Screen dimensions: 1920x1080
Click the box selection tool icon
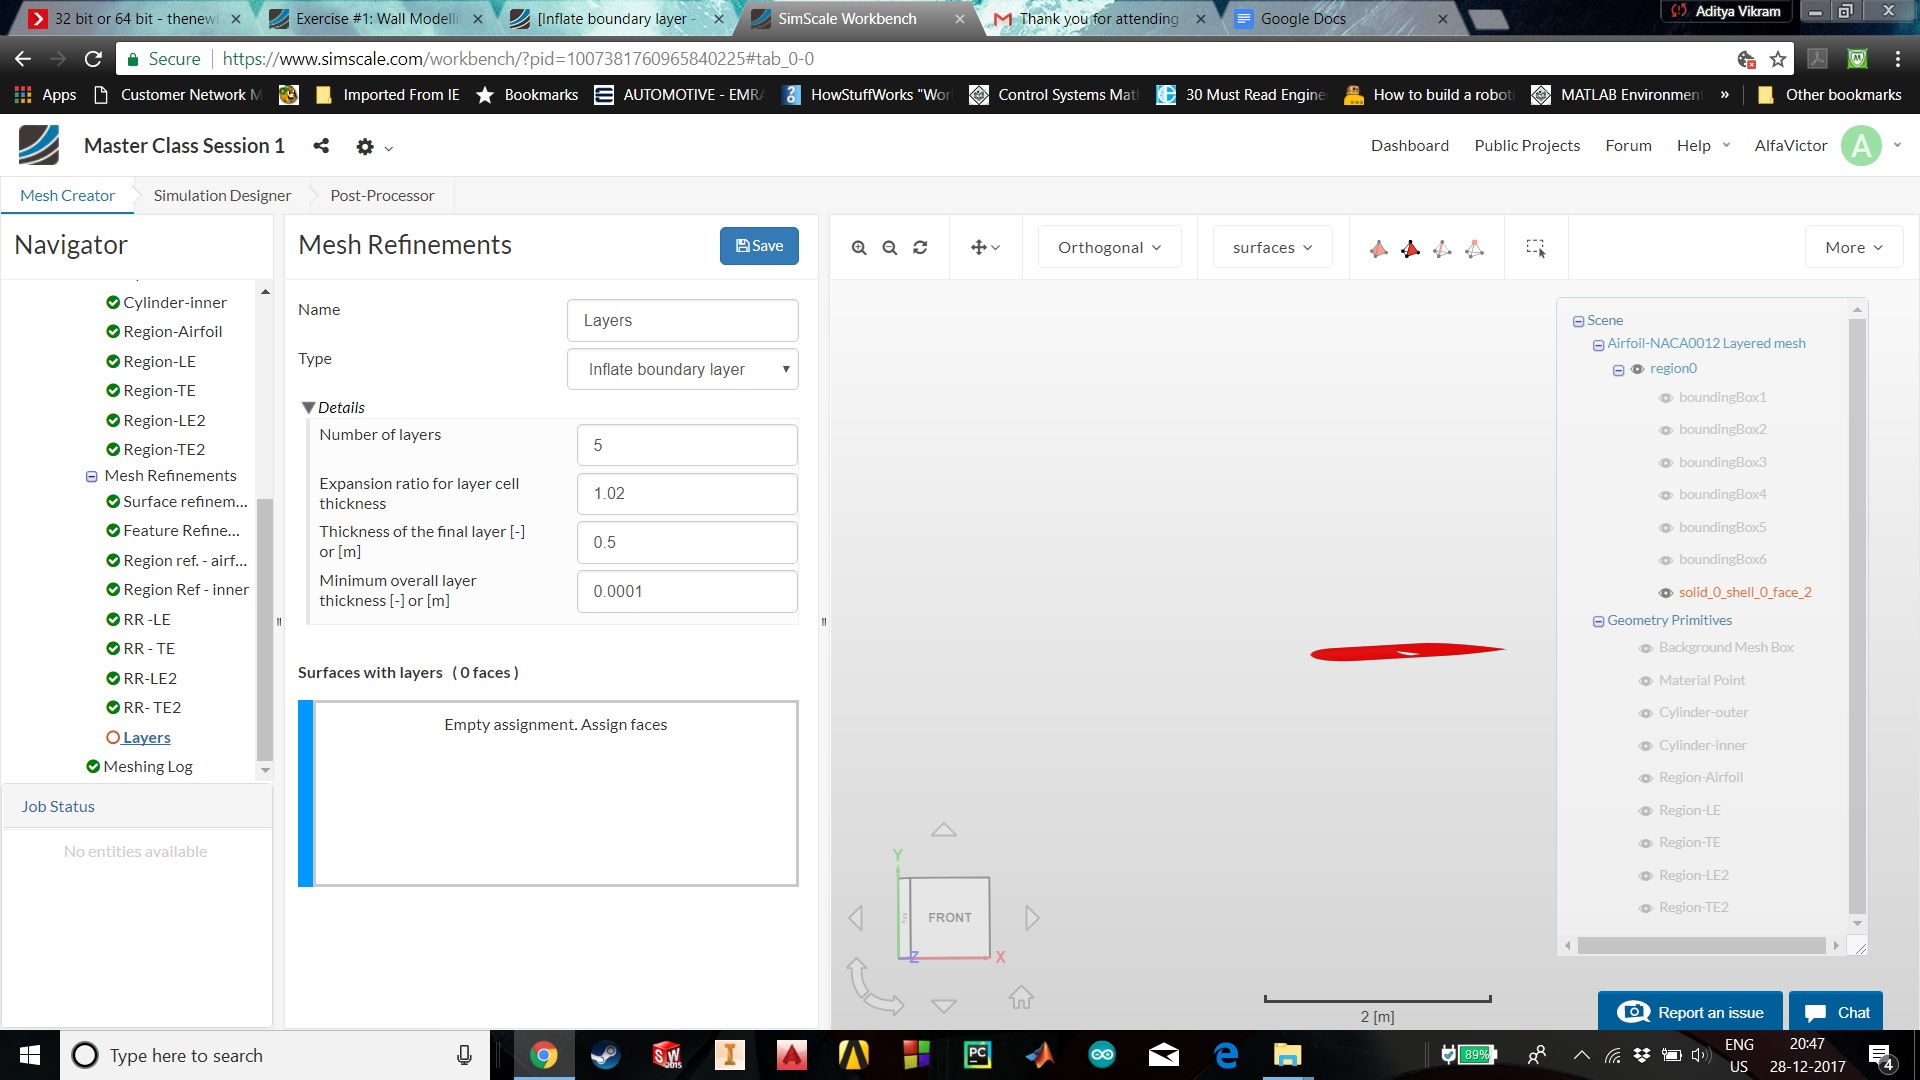pos(1535,248)
